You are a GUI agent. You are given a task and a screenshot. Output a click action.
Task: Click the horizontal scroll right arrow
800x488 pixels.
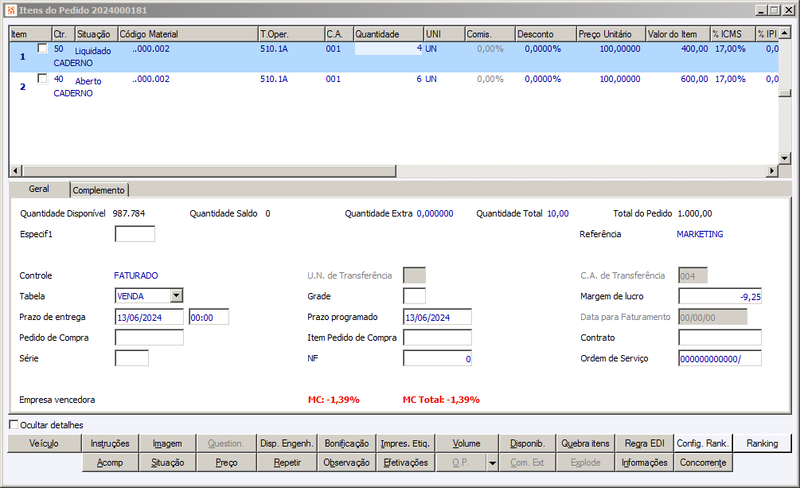click(x=772, y=170)
